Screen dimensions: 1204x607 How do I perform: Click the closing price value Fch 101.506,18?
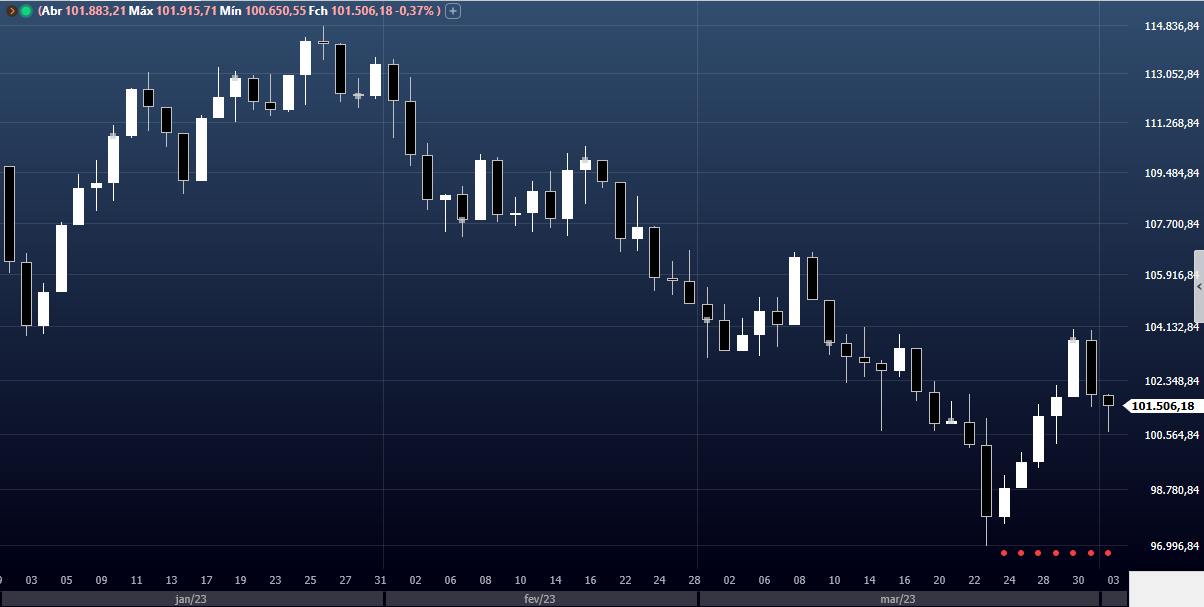[x=360, y=11]
